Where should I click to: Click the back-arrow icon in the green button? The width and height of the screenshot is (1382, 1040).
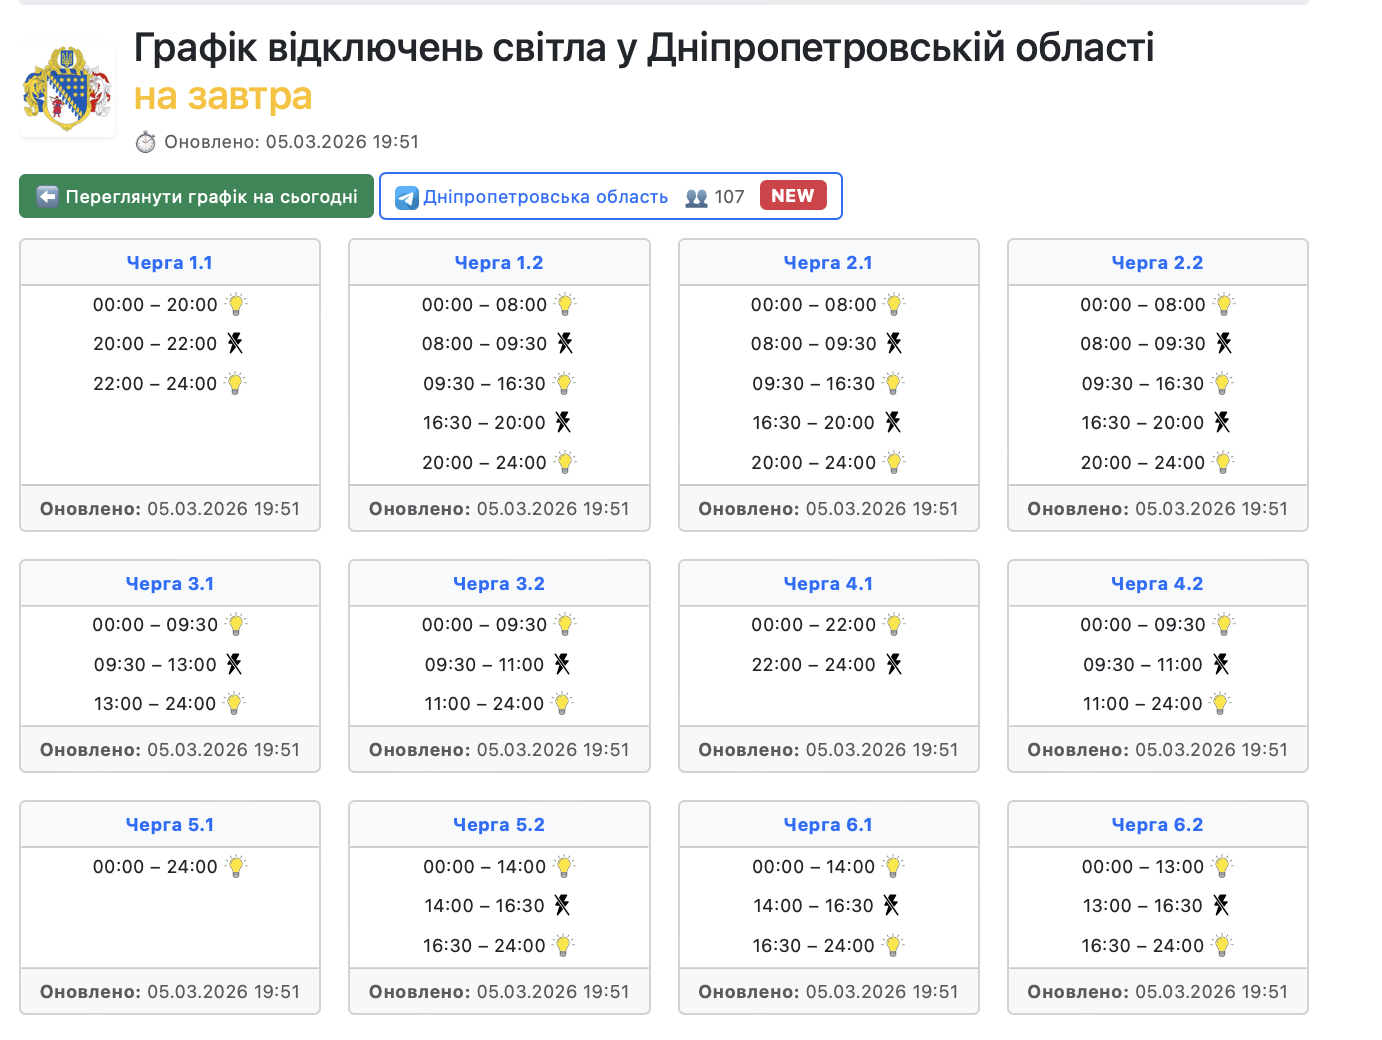pyautogui.click(x=47, y=196)
